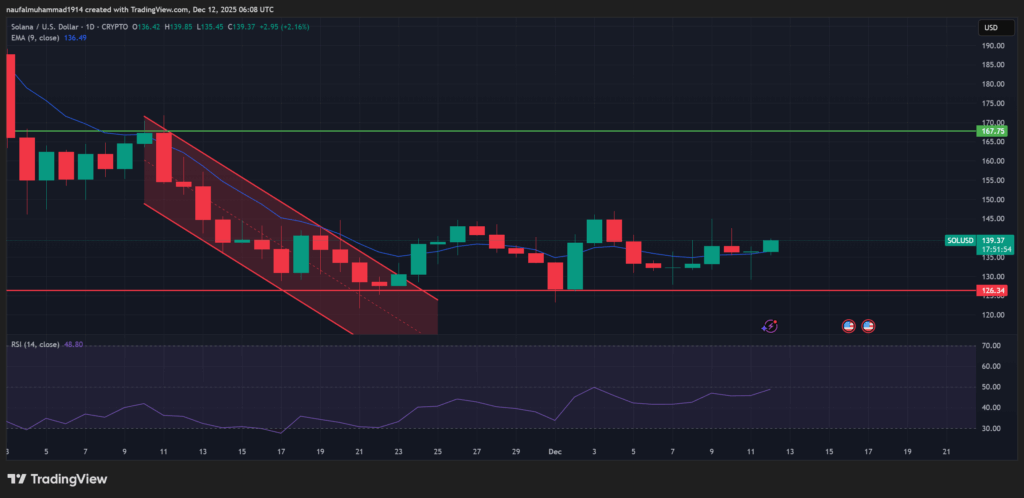Click the naufalmuhammad1914 author attribution text
The height and width of the screenshot is (498, 1024).
(48, 9)
